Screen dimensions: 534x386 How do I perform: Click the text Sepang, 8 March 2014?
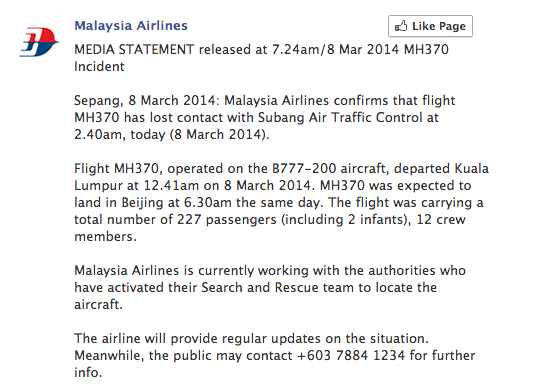point(145,101)
